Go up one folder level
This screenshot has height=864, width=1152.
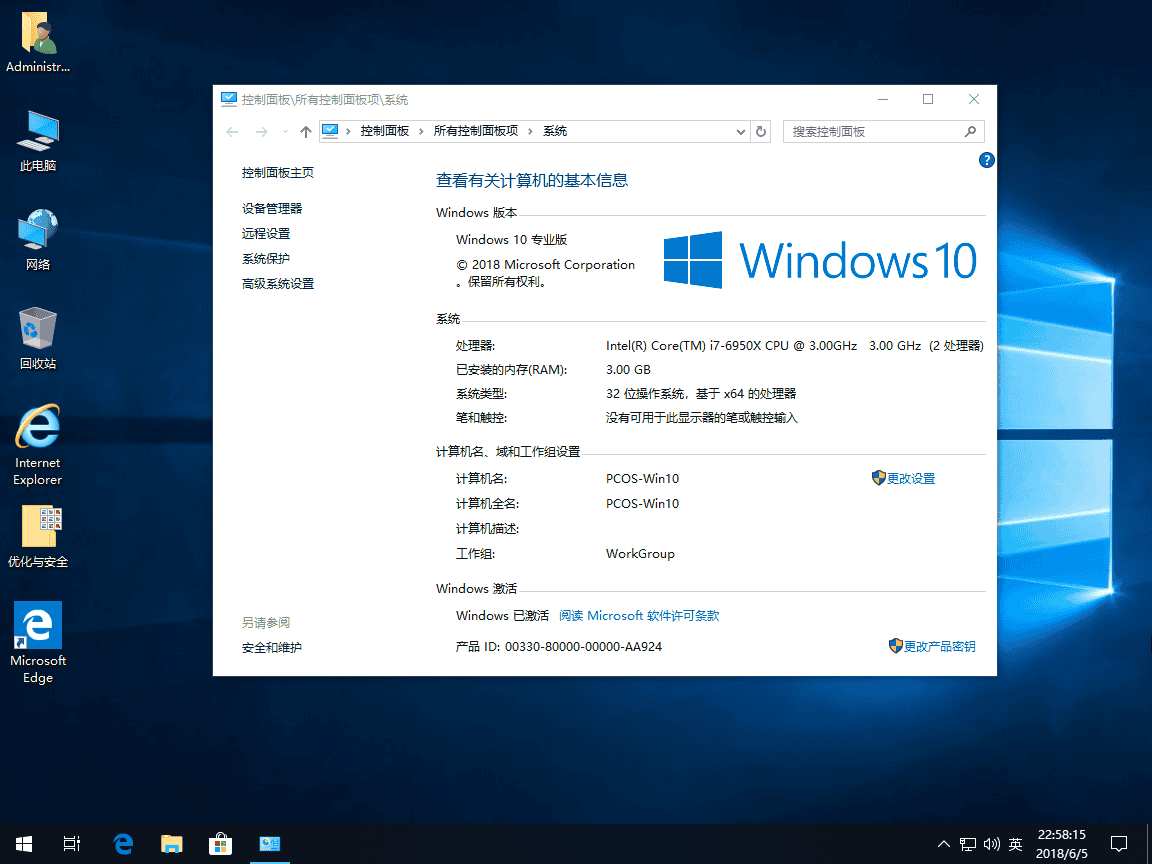pos(306,132)
